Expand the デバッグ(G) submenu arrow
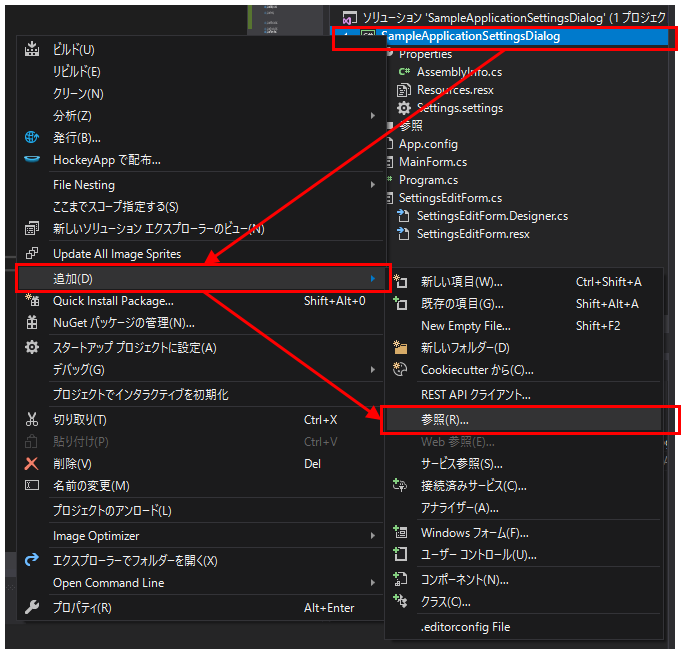This screenshot has width=685, height=654. (x=373, y=370)
